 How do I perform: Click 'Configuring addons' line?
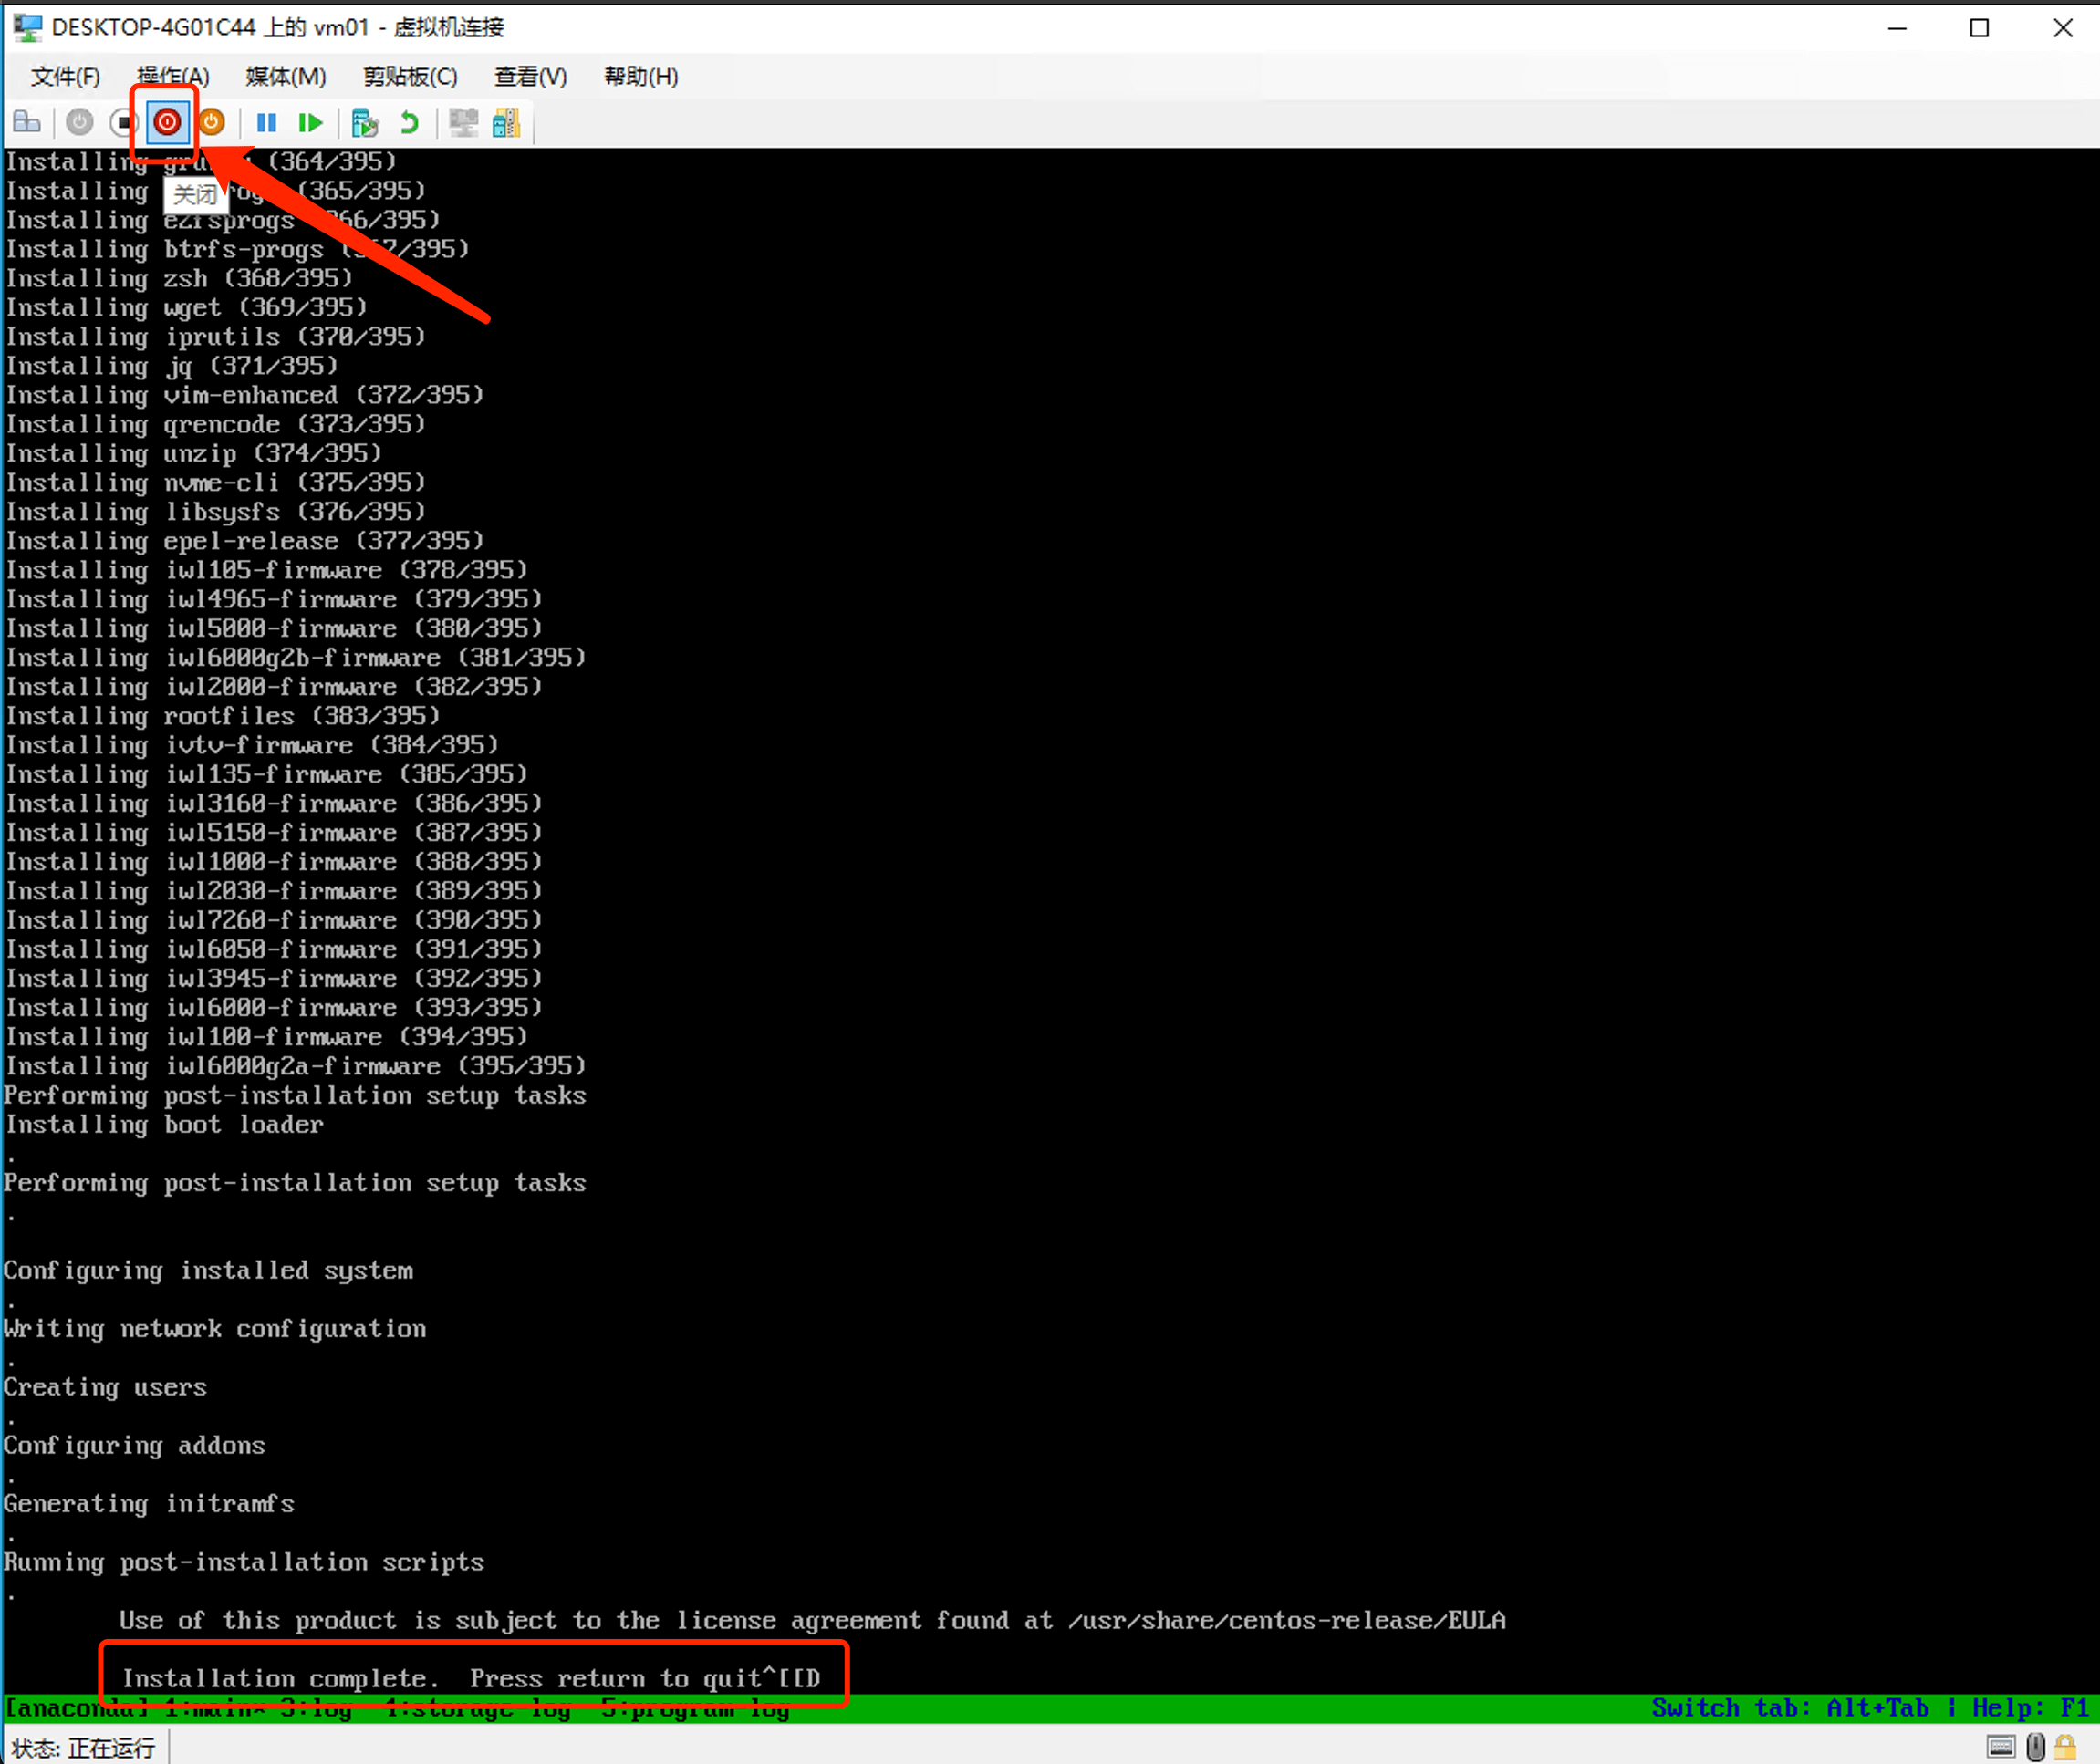pyautogui.click(x=135, y=1445)
